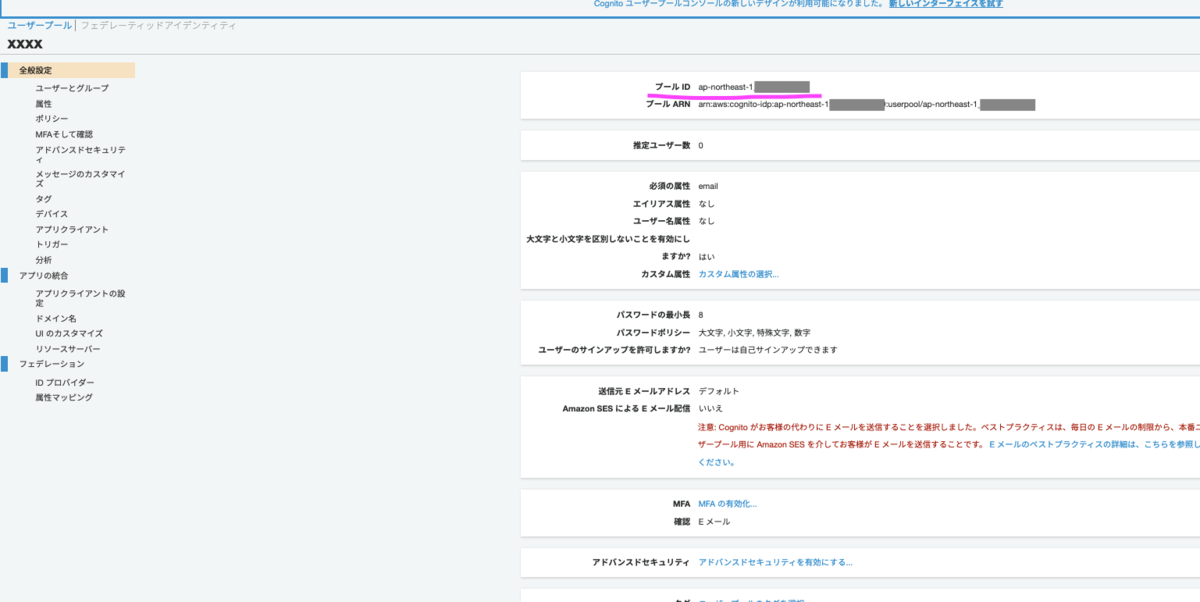Select アプリクライアント in the sidebar
This screenshot has height=602, width=1200.
[x=72, y=229]
